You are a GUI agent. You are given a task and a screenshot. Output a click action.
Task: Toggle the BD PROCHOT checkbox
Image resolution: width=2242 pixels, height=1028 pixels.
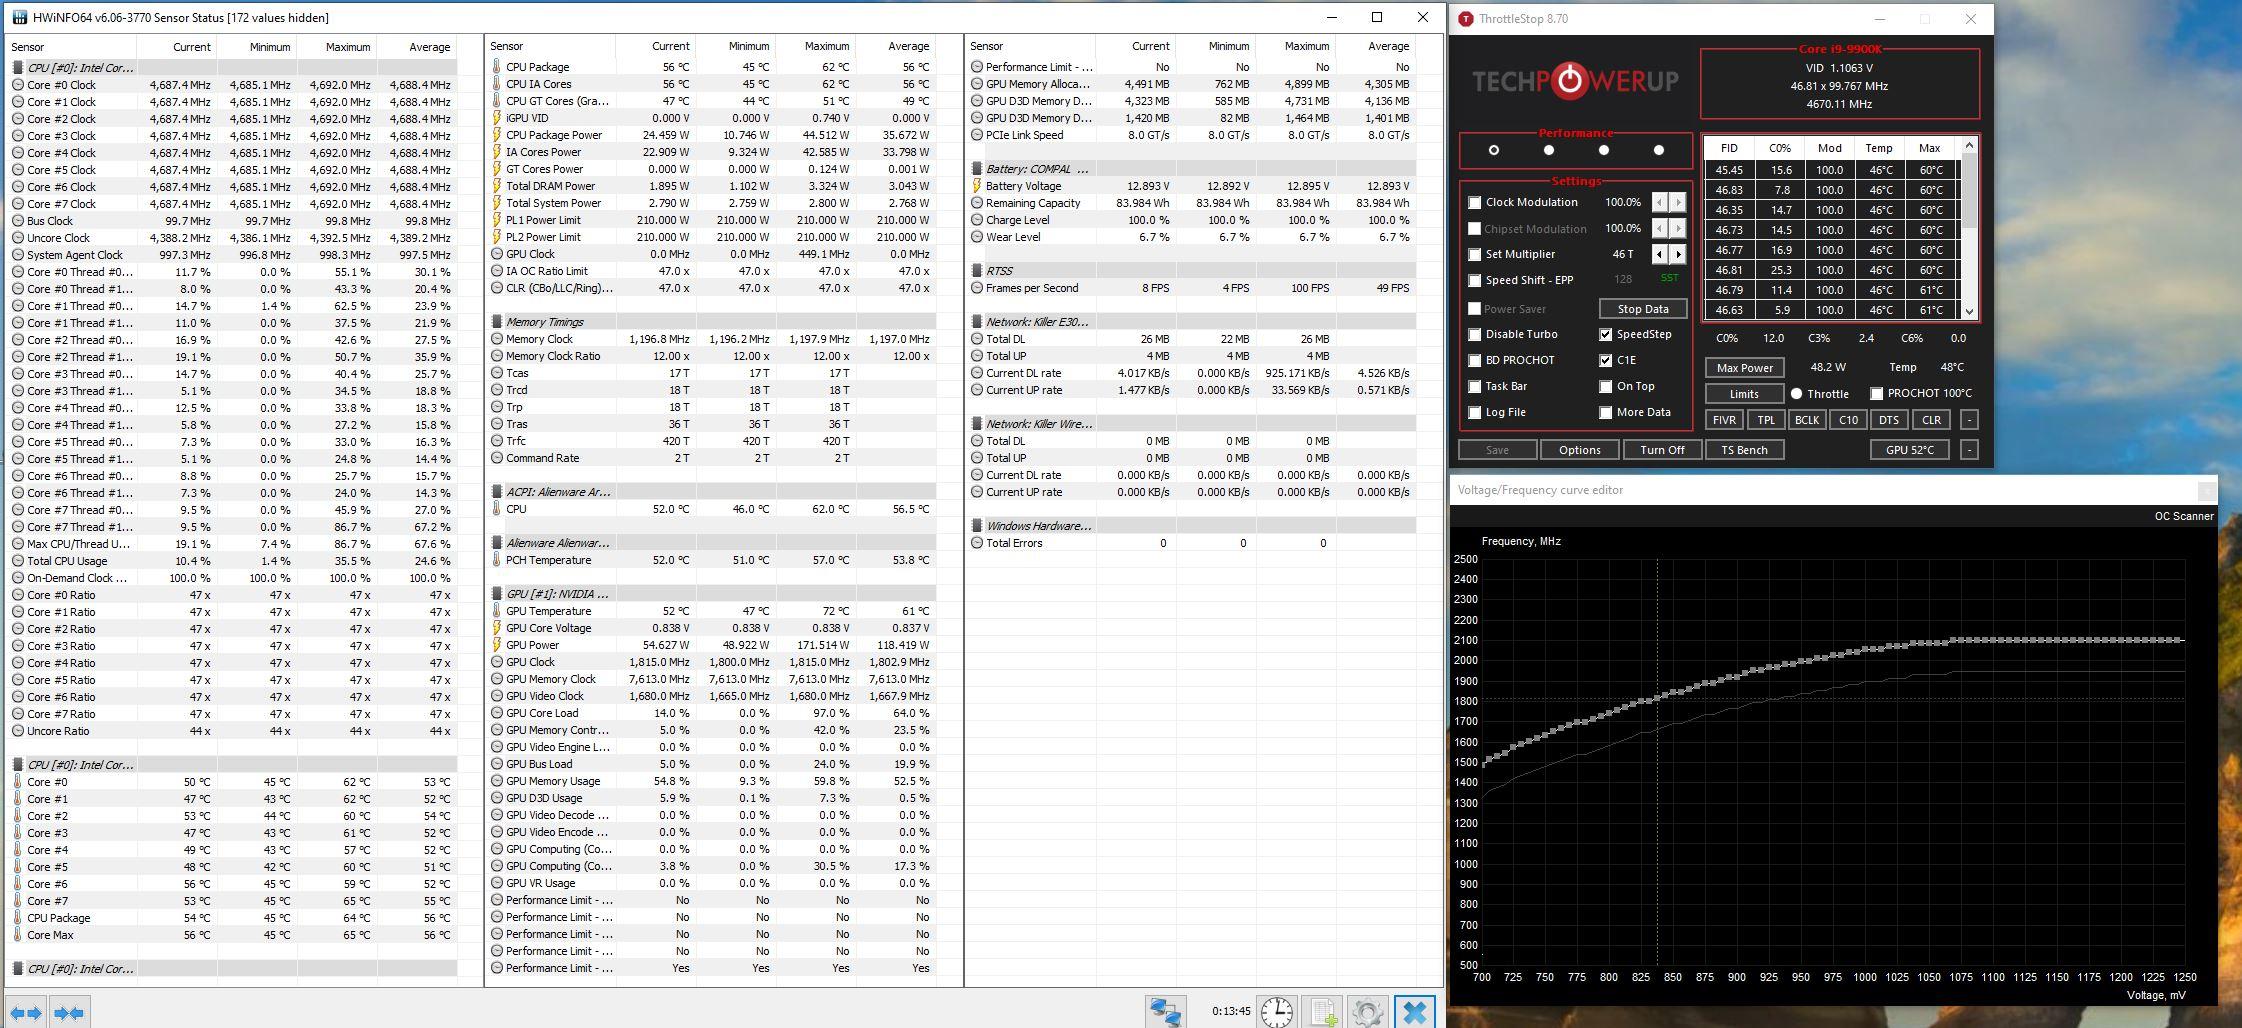1475,360
